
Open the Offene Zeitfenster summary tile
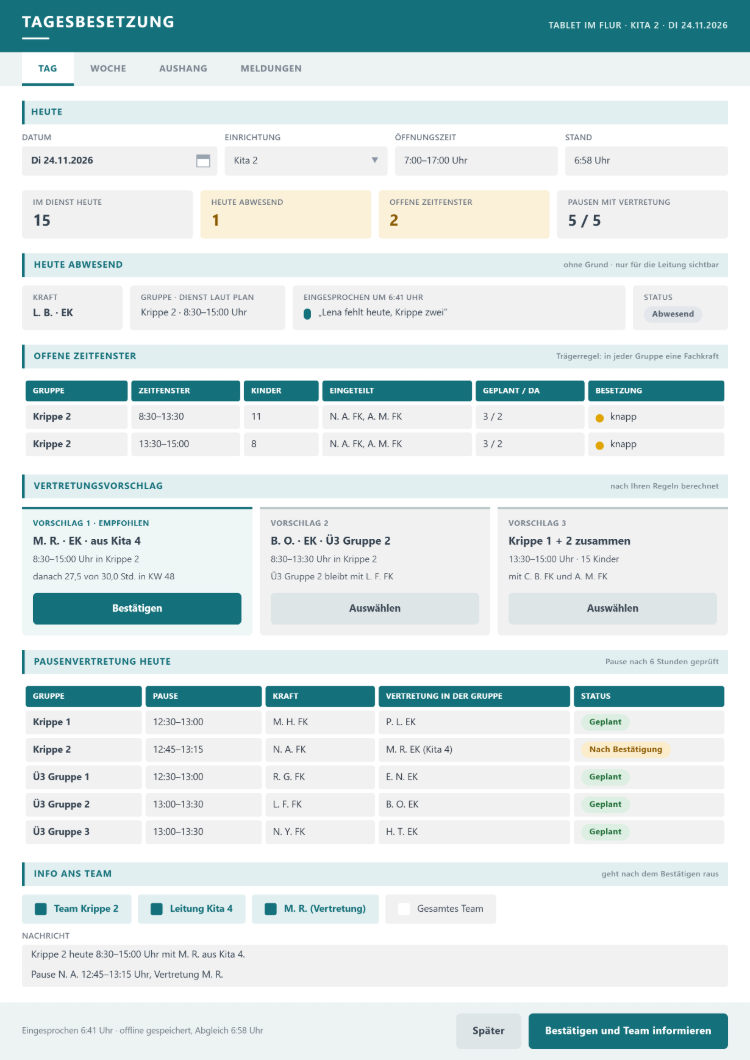pyautogui.click(x=464, y=214)
